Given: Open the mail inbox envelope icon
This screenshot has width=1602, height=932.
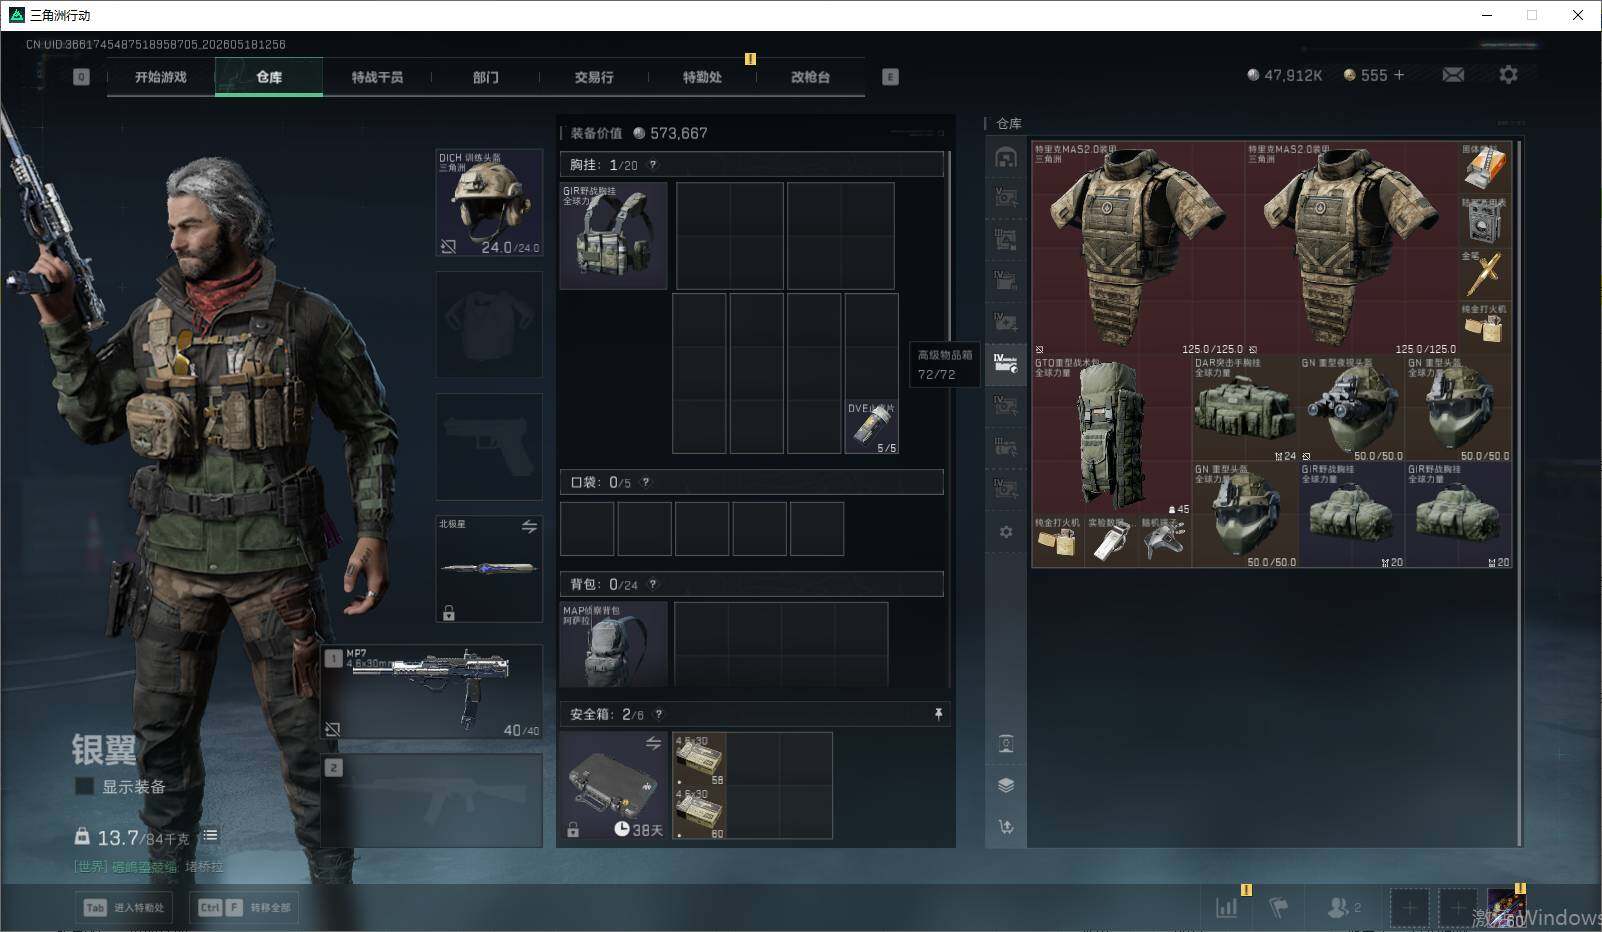Looking at the screenshot, I should tap(1453, 75).
